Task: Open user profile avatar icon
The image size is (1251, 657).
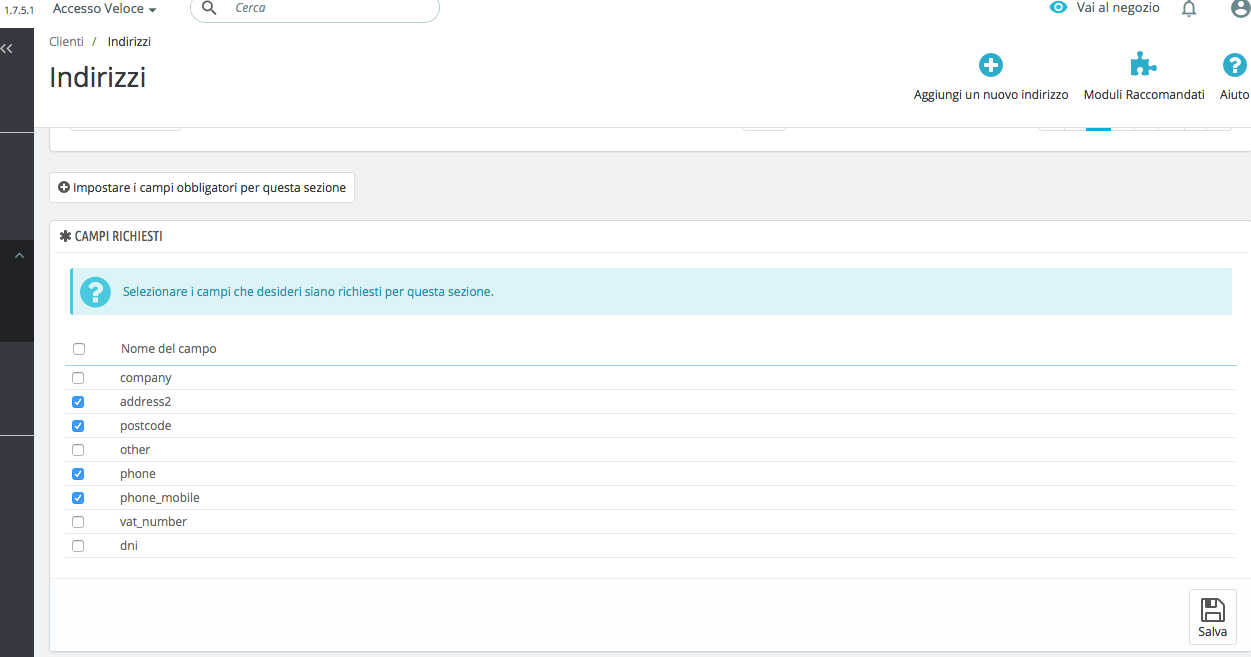Action: [1240, 8]
